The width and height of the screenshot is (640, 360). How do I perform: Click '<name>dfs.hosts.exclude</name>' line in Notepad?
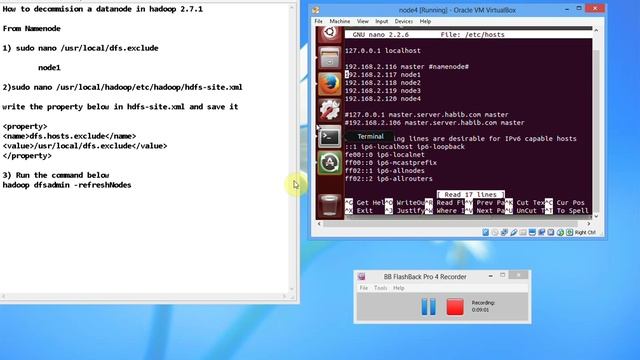pyautogui.click(x=69, y=136)
